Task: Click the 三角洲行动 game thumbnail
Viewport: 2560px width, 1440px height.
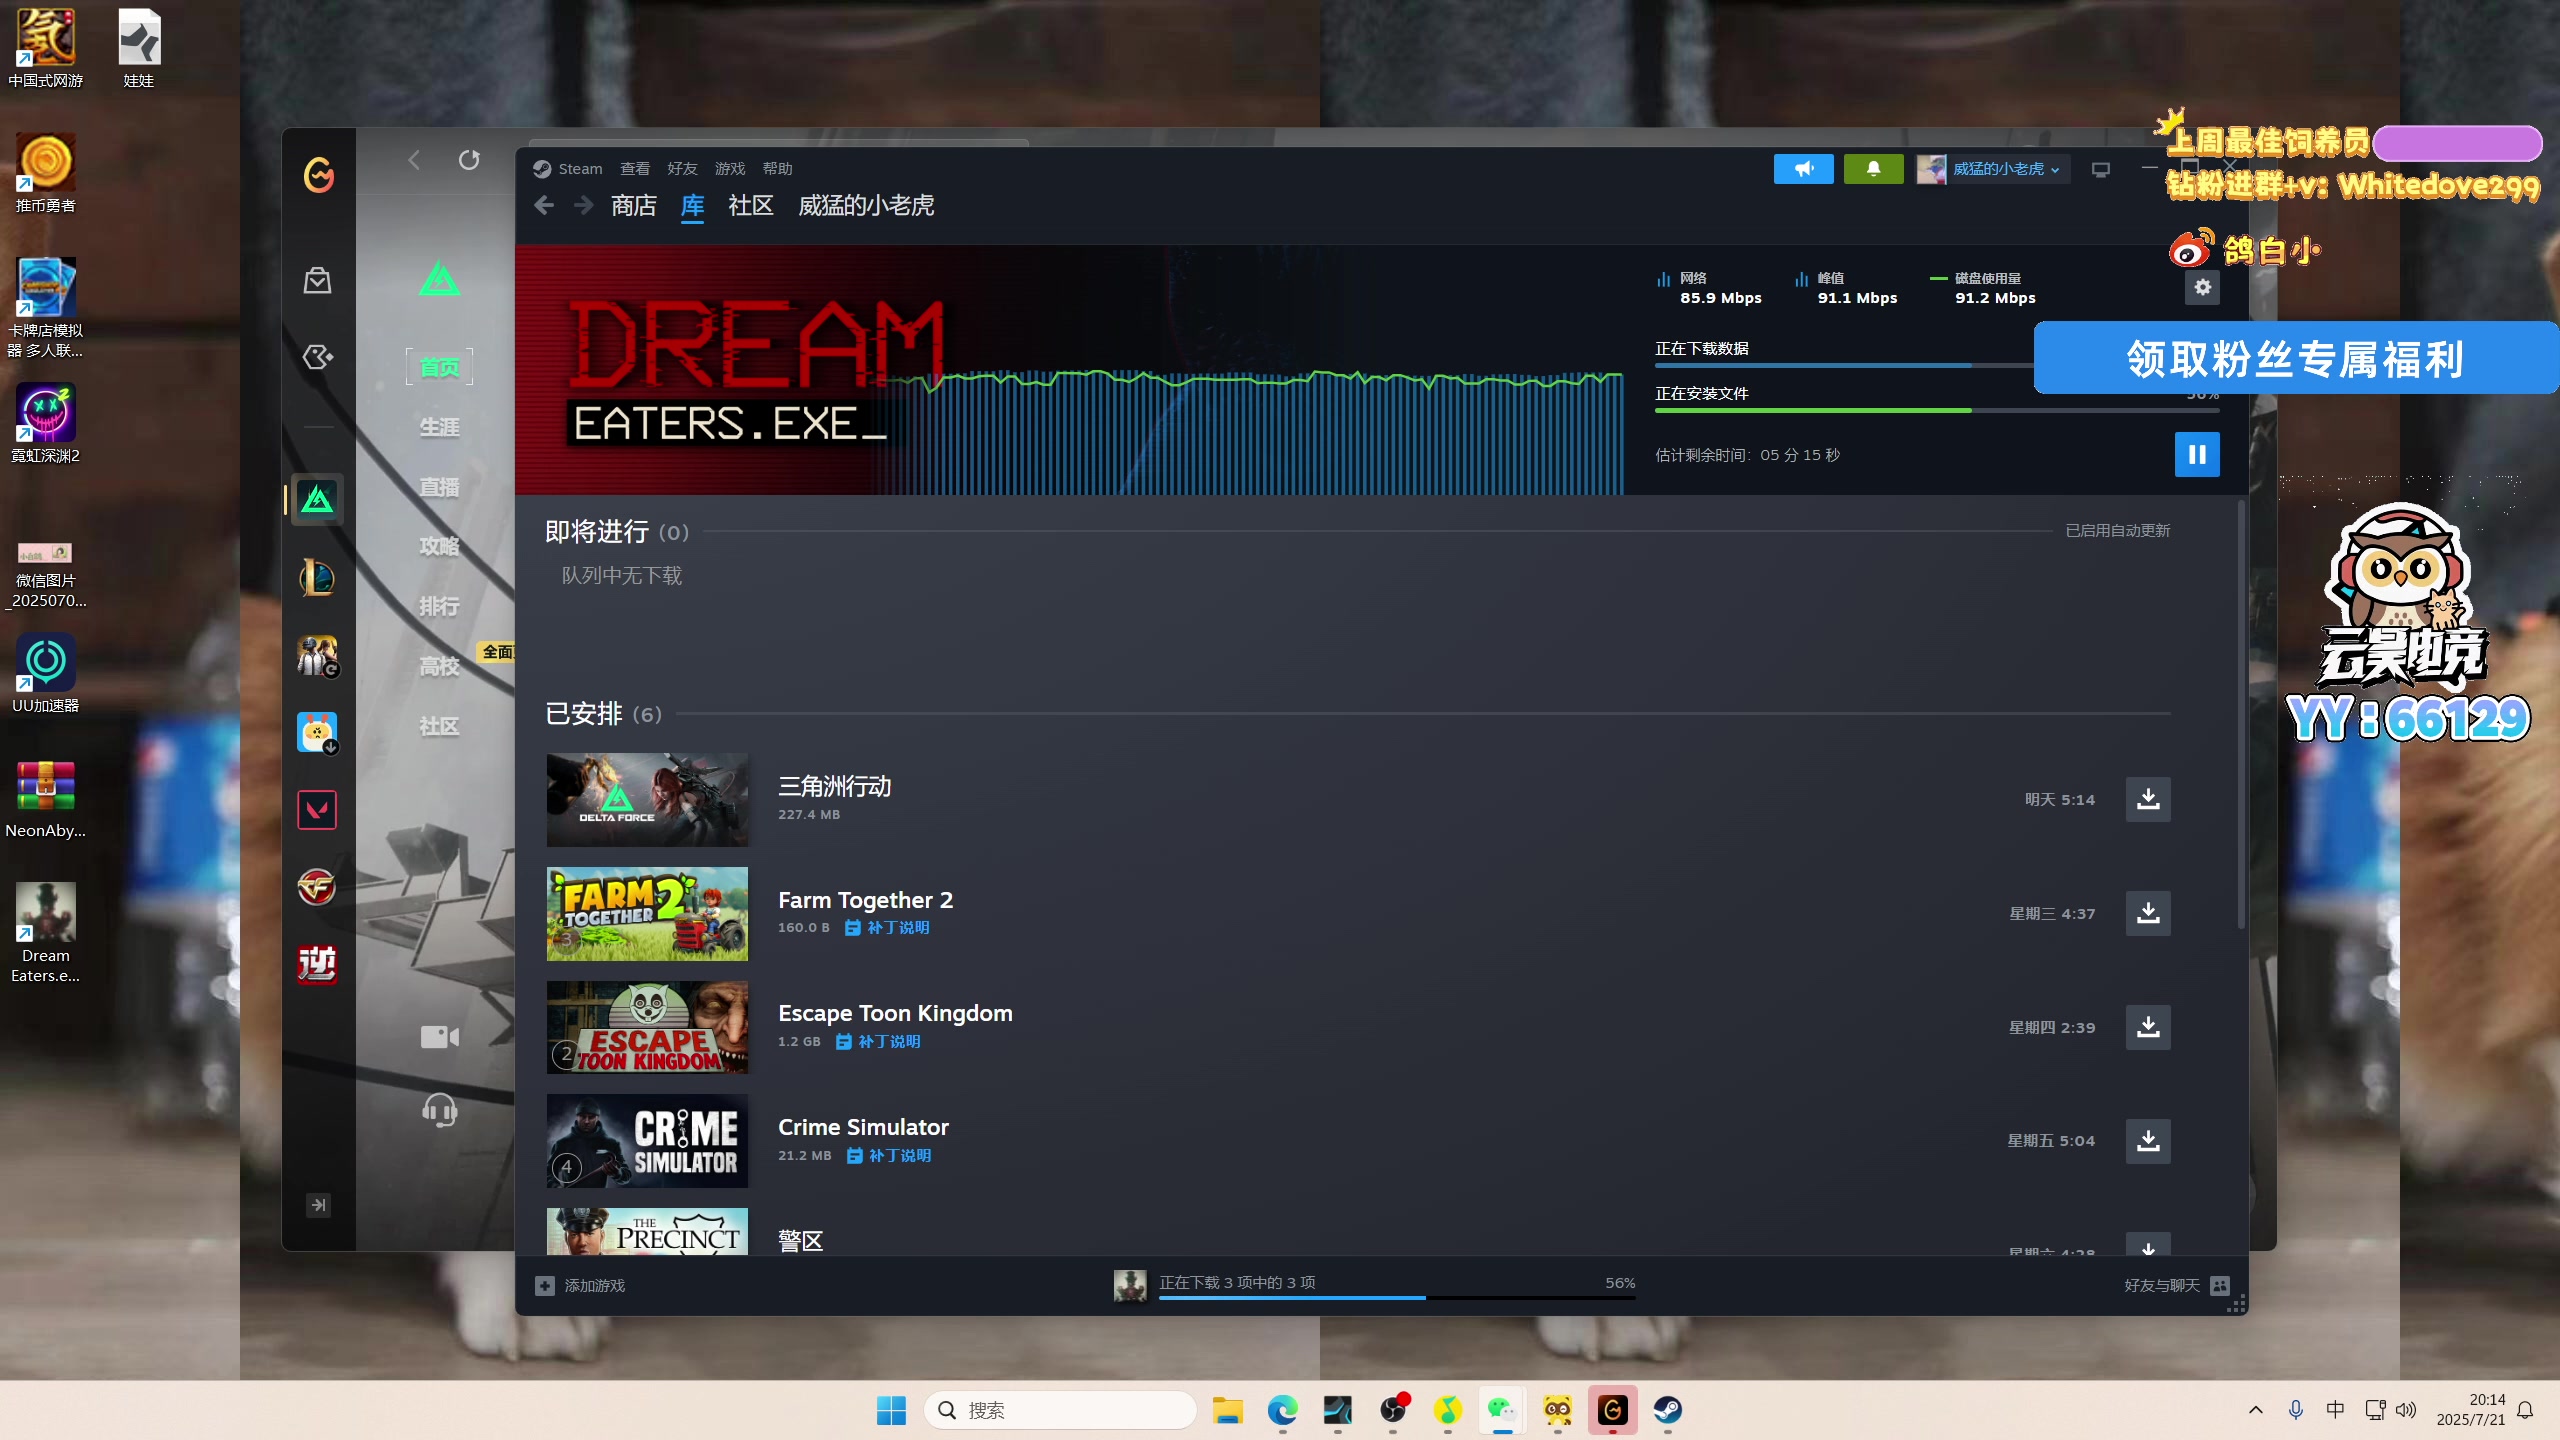Action: click(647, 800)
